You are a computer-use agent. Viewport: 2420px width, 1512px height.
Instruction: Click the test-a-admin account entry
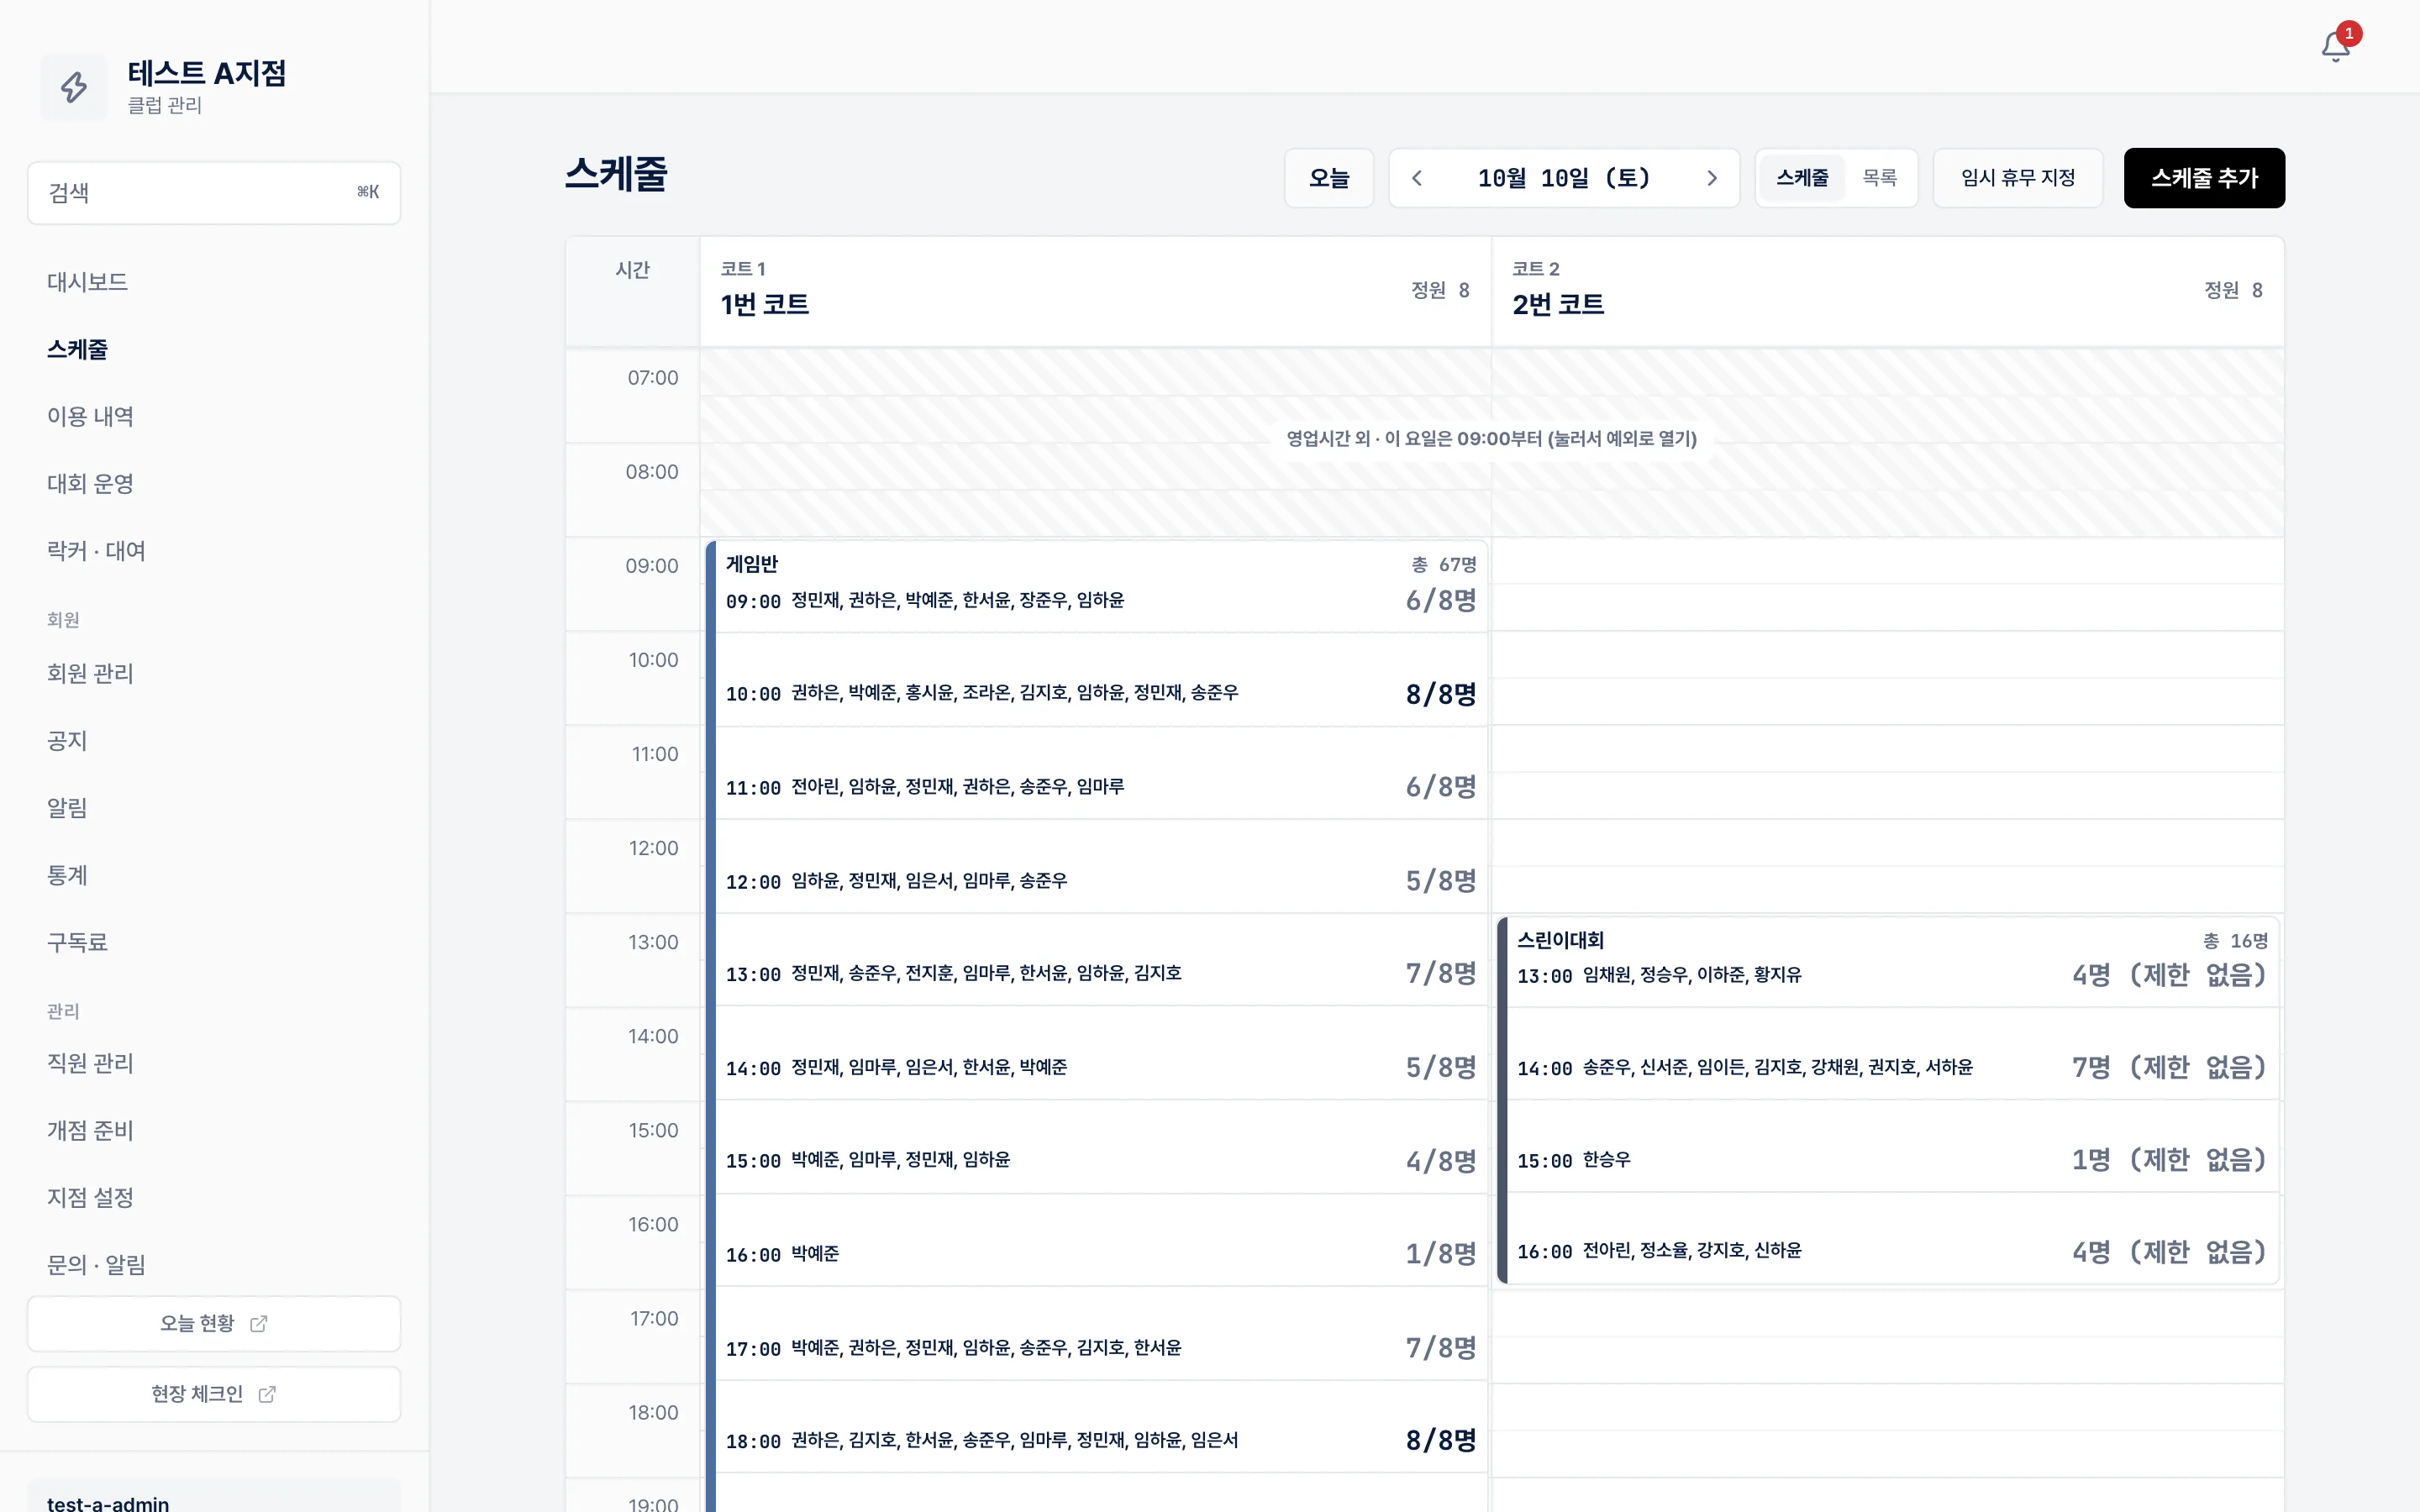(x=214, y=1497)
